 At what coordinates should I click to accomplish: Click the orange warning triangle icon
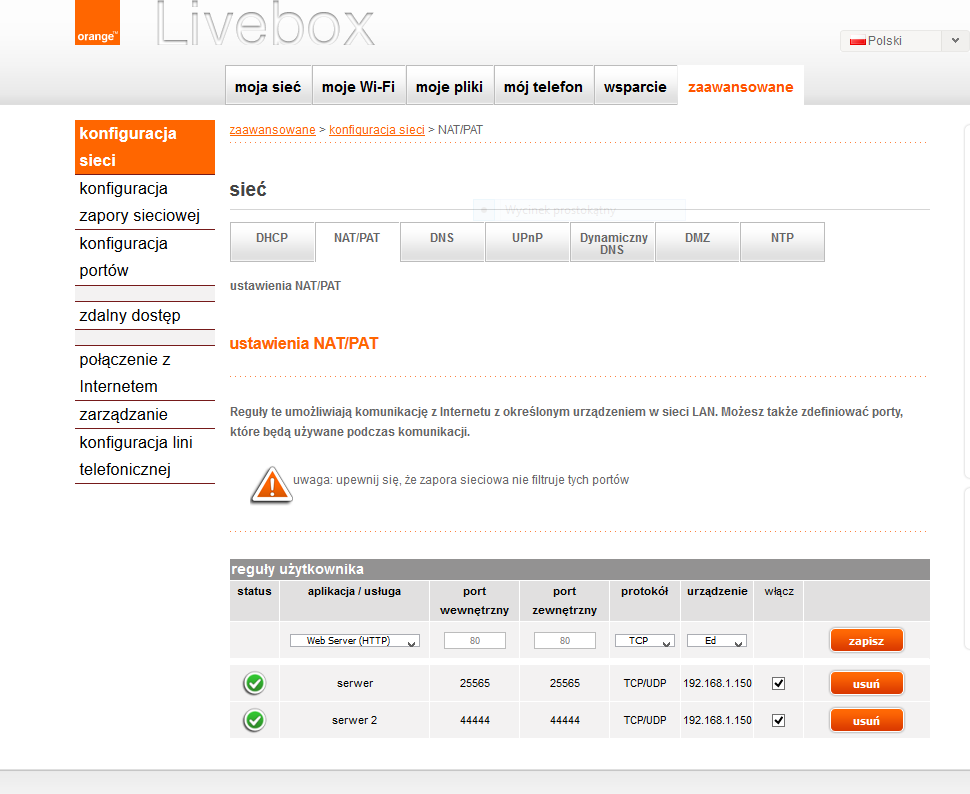click(272, 485)
